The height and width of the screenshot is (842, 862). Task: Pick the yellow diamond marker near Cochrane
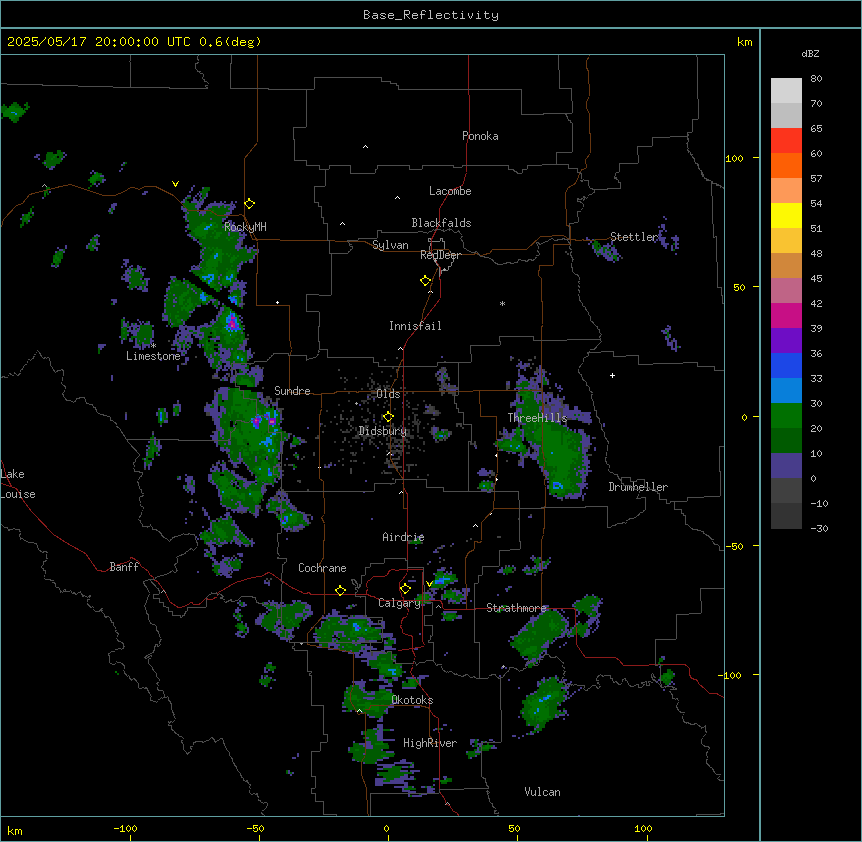(x=340, y=590)
